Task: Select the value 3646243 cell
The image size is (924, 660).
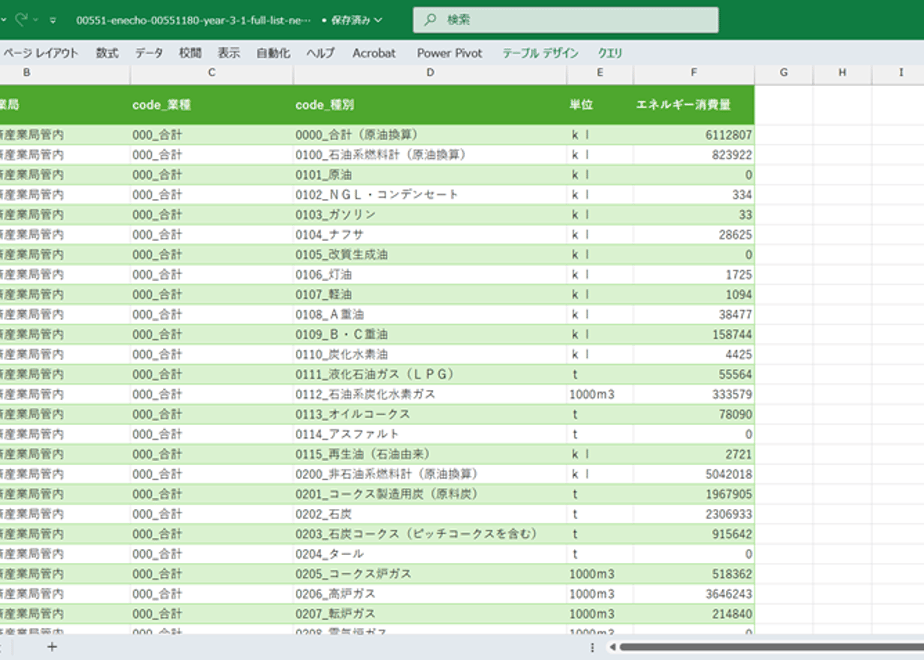Action: click(x=694, y=594)
